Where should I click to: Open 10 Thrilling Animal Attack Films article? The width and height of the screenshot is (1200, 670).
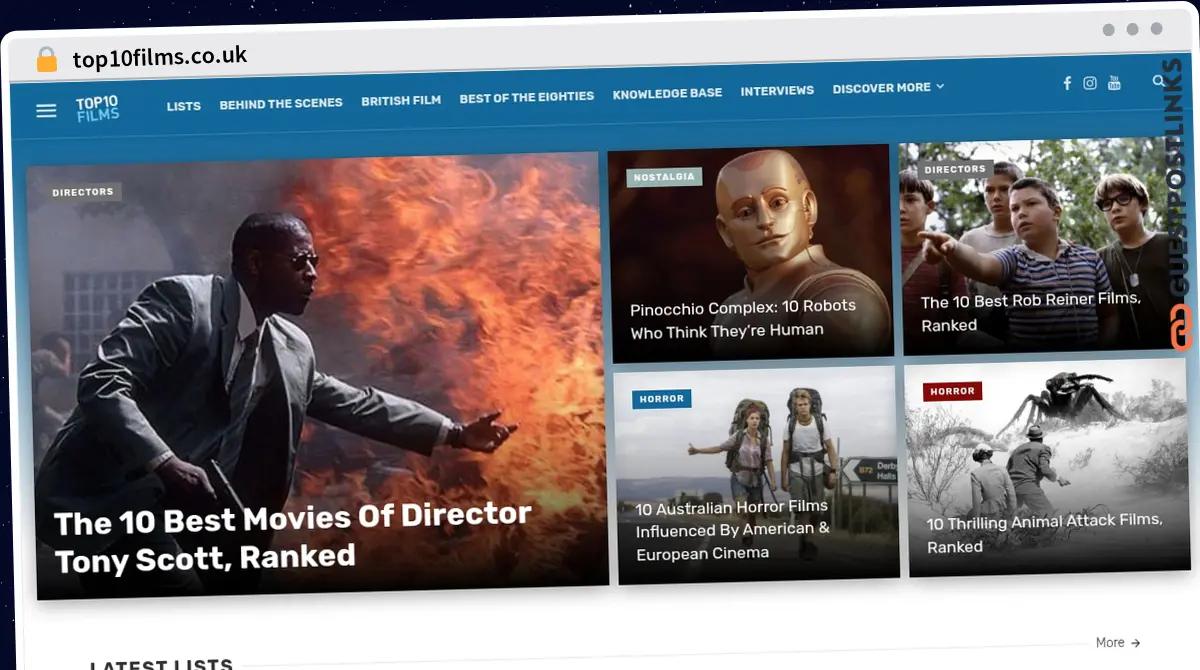(x=1044, y=533)
